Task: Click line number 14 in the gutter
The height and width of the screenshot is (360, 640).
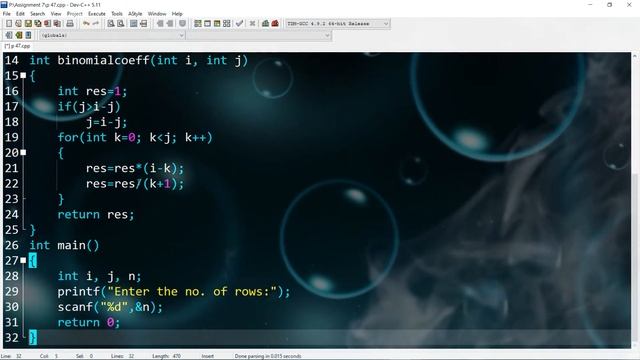Action: pos(11,60)
